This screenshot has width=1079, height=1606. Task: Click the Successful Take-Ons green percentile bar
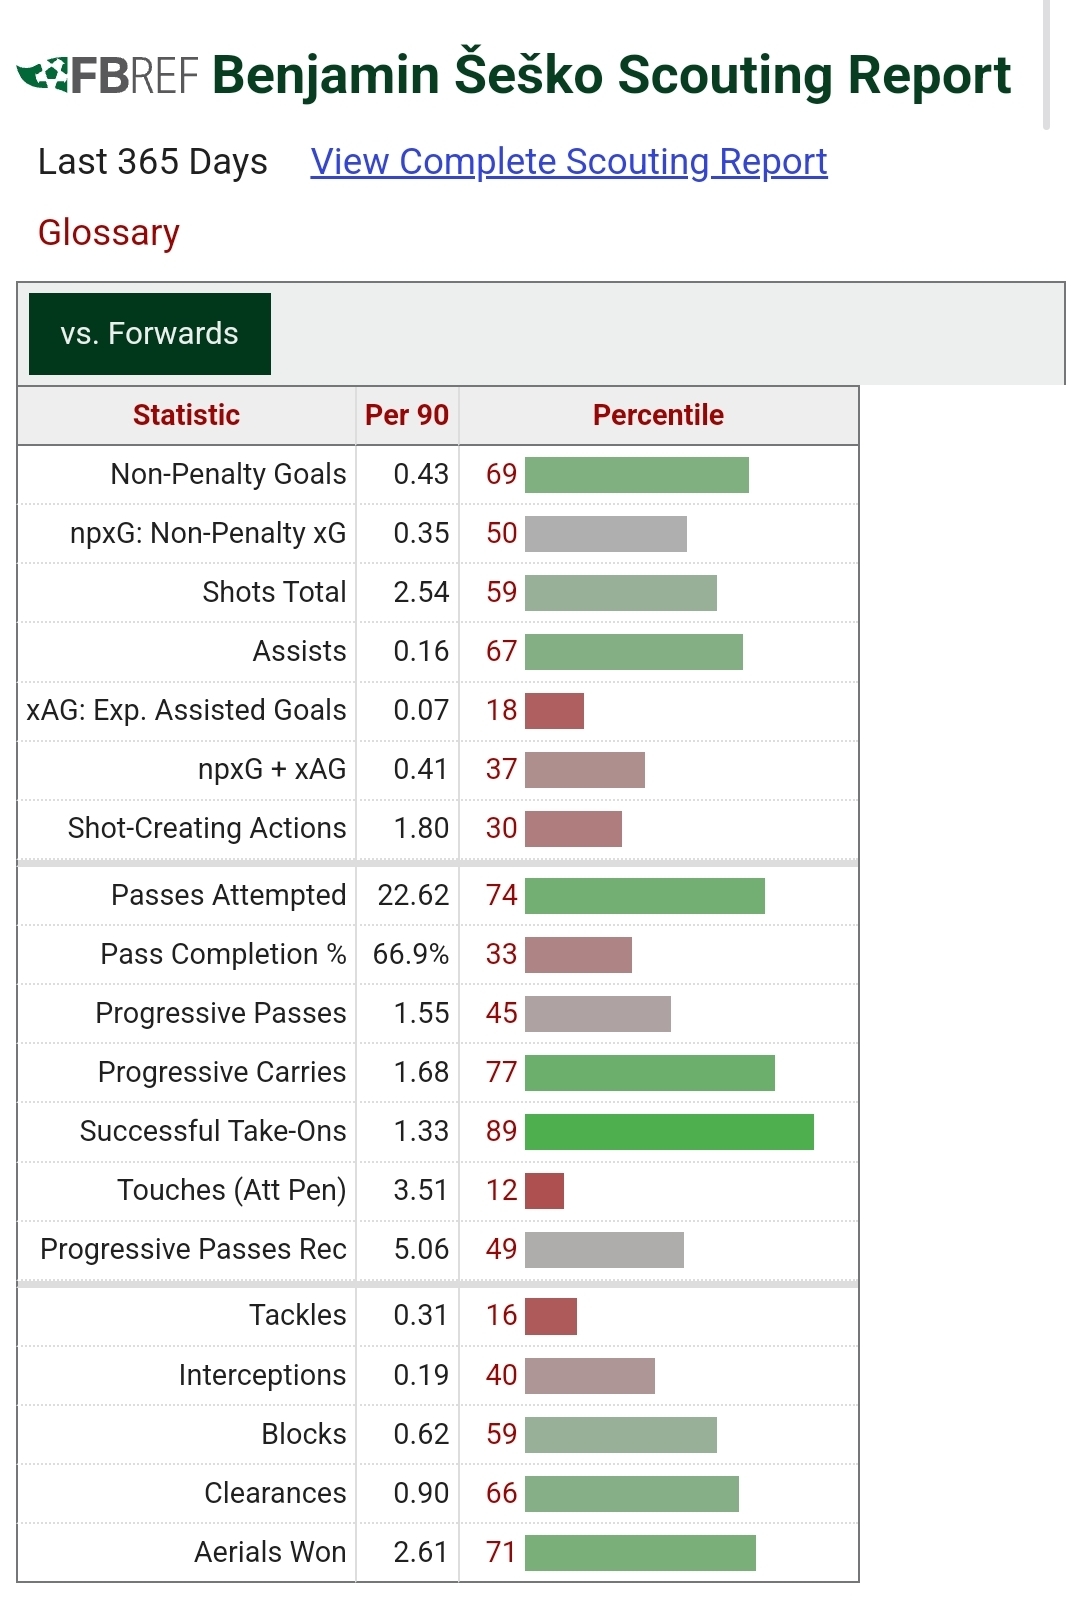point(669,1131)
